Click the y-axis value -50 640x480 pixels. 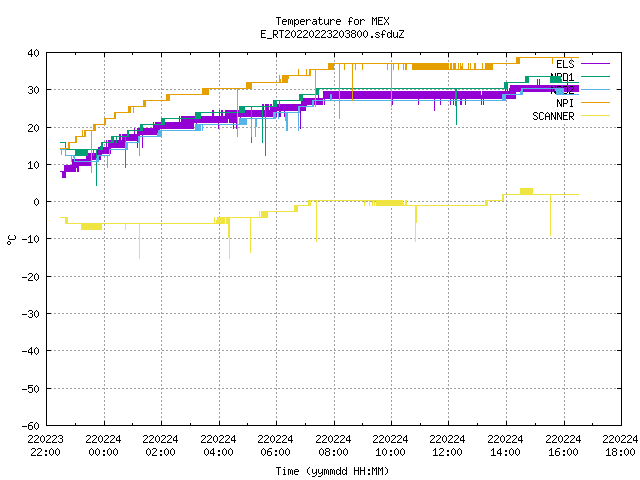pyautogui.click(x=31, y=389)
